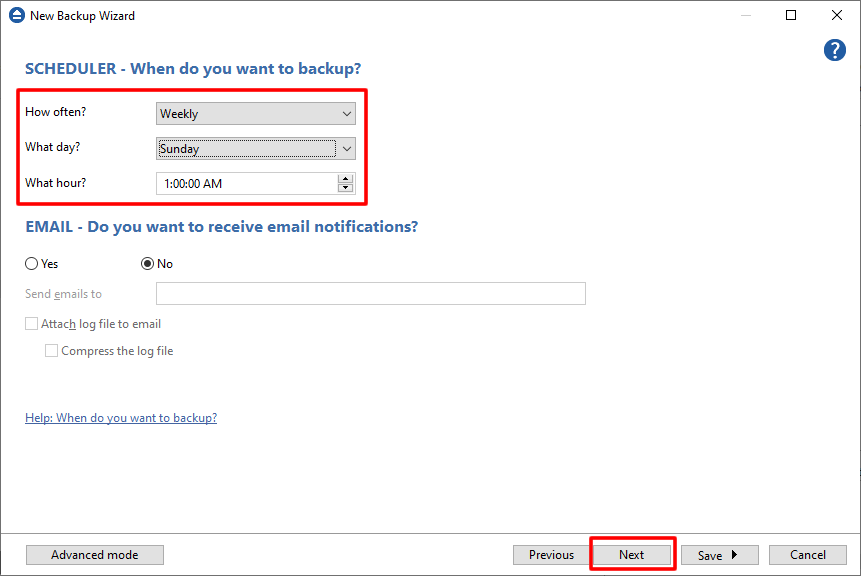
Task: Go back with the Previous button
Action: [551, 555]
